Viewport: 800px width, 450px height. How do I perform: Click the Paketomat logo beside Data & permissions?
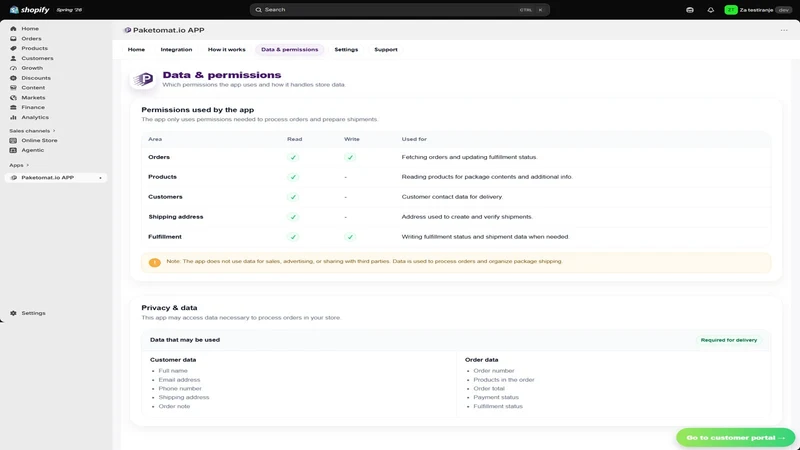143,79
